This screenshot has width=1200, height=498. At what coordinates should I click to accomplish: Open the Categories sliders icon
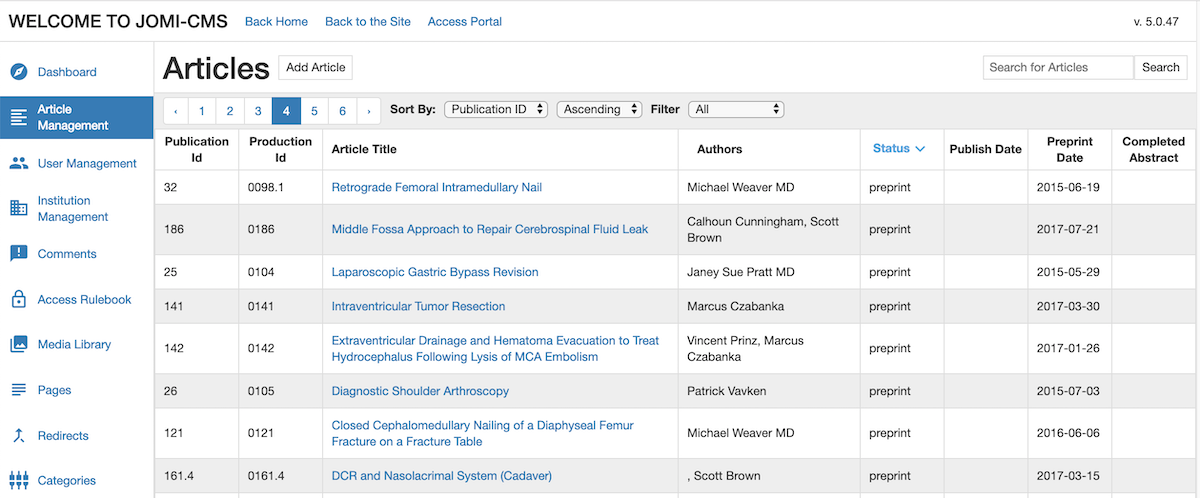tap(18, 480)
